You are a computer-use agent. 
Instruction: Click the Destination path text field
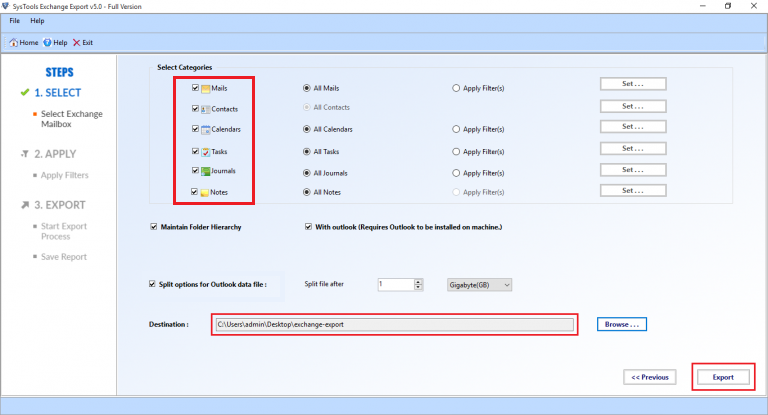click(394, 324)
